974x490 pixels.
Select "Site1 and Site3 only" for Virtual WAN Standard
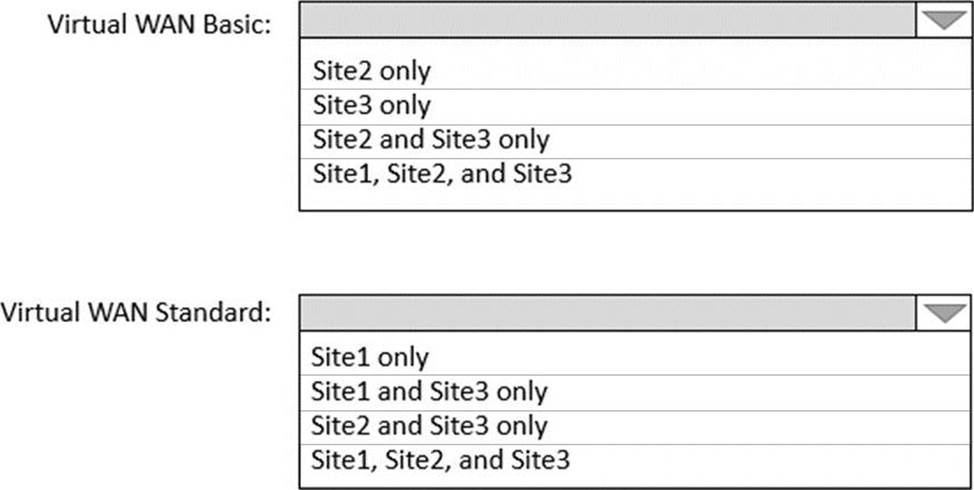point(430,392)
